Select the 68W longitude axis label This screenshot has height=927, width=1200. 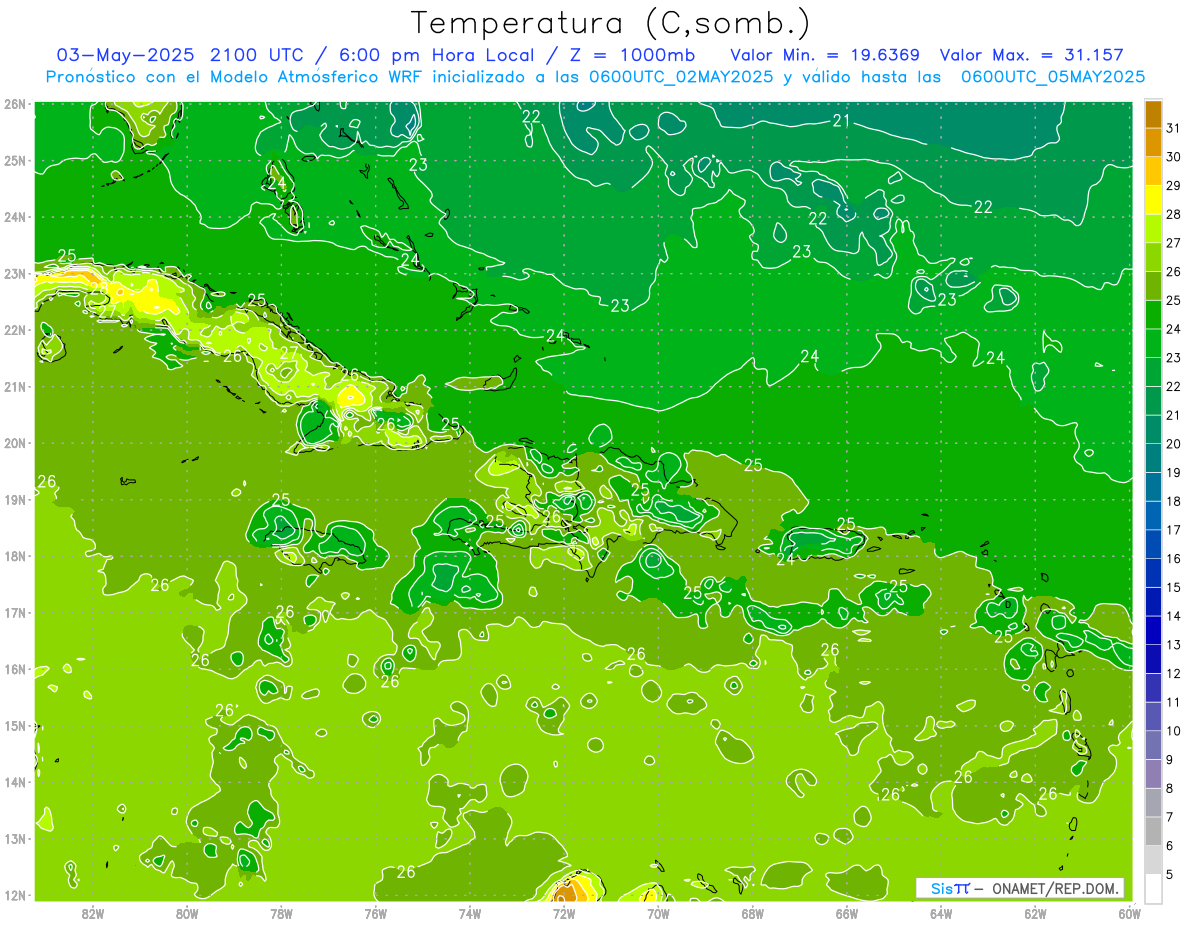pos(753,913)
